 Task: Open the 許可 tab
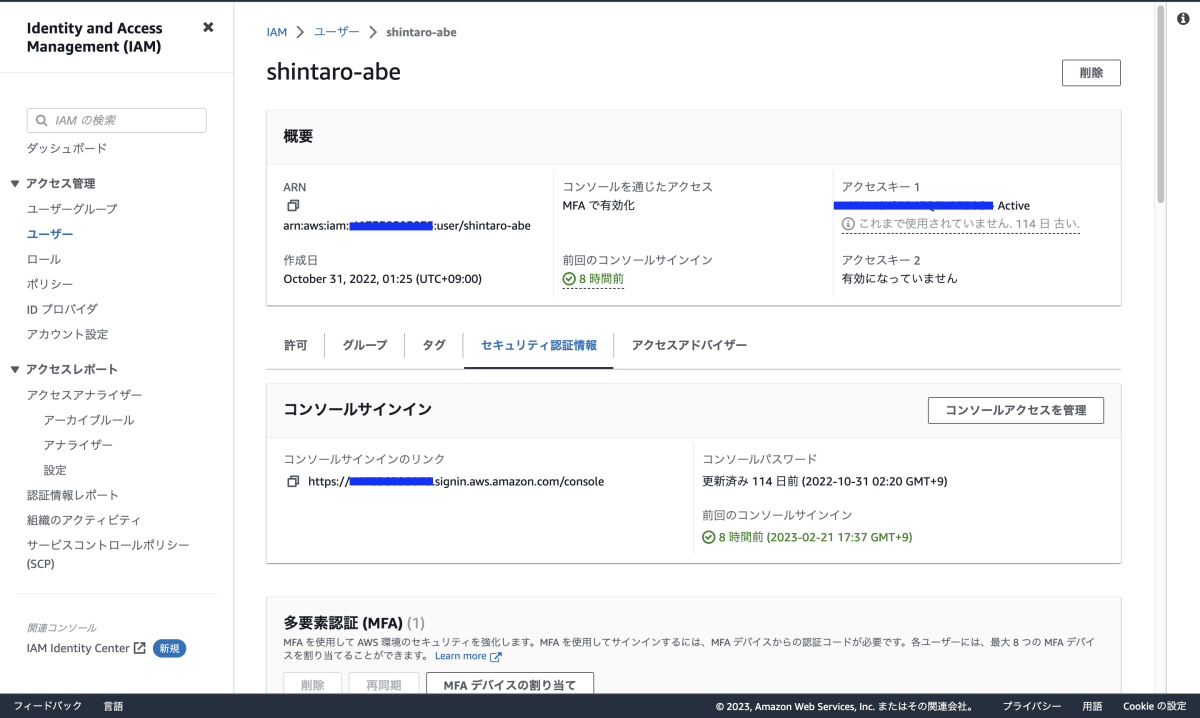click(296, 345)
